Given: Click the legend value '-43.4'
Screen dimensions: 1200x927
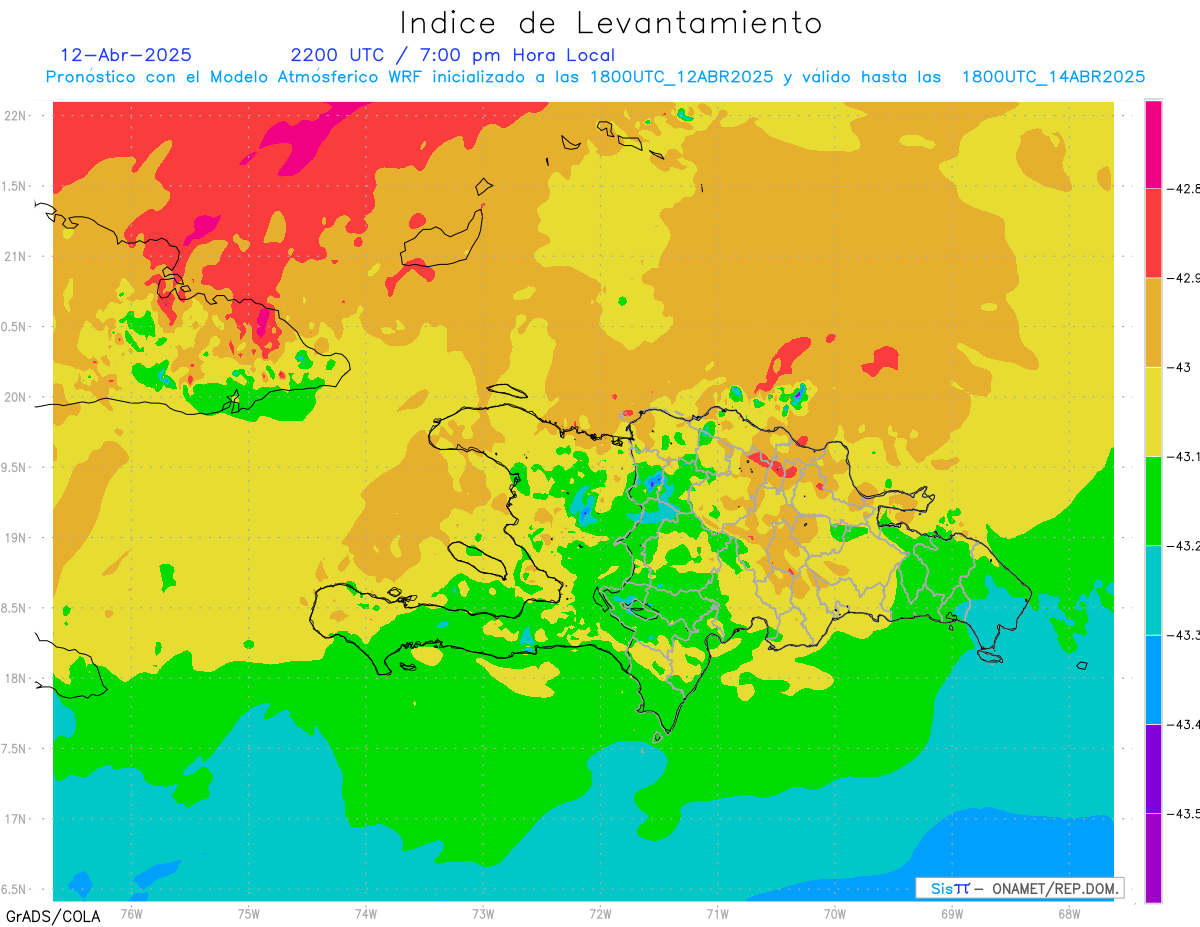Looking at the screenshot, I should tap(1182, 724).
